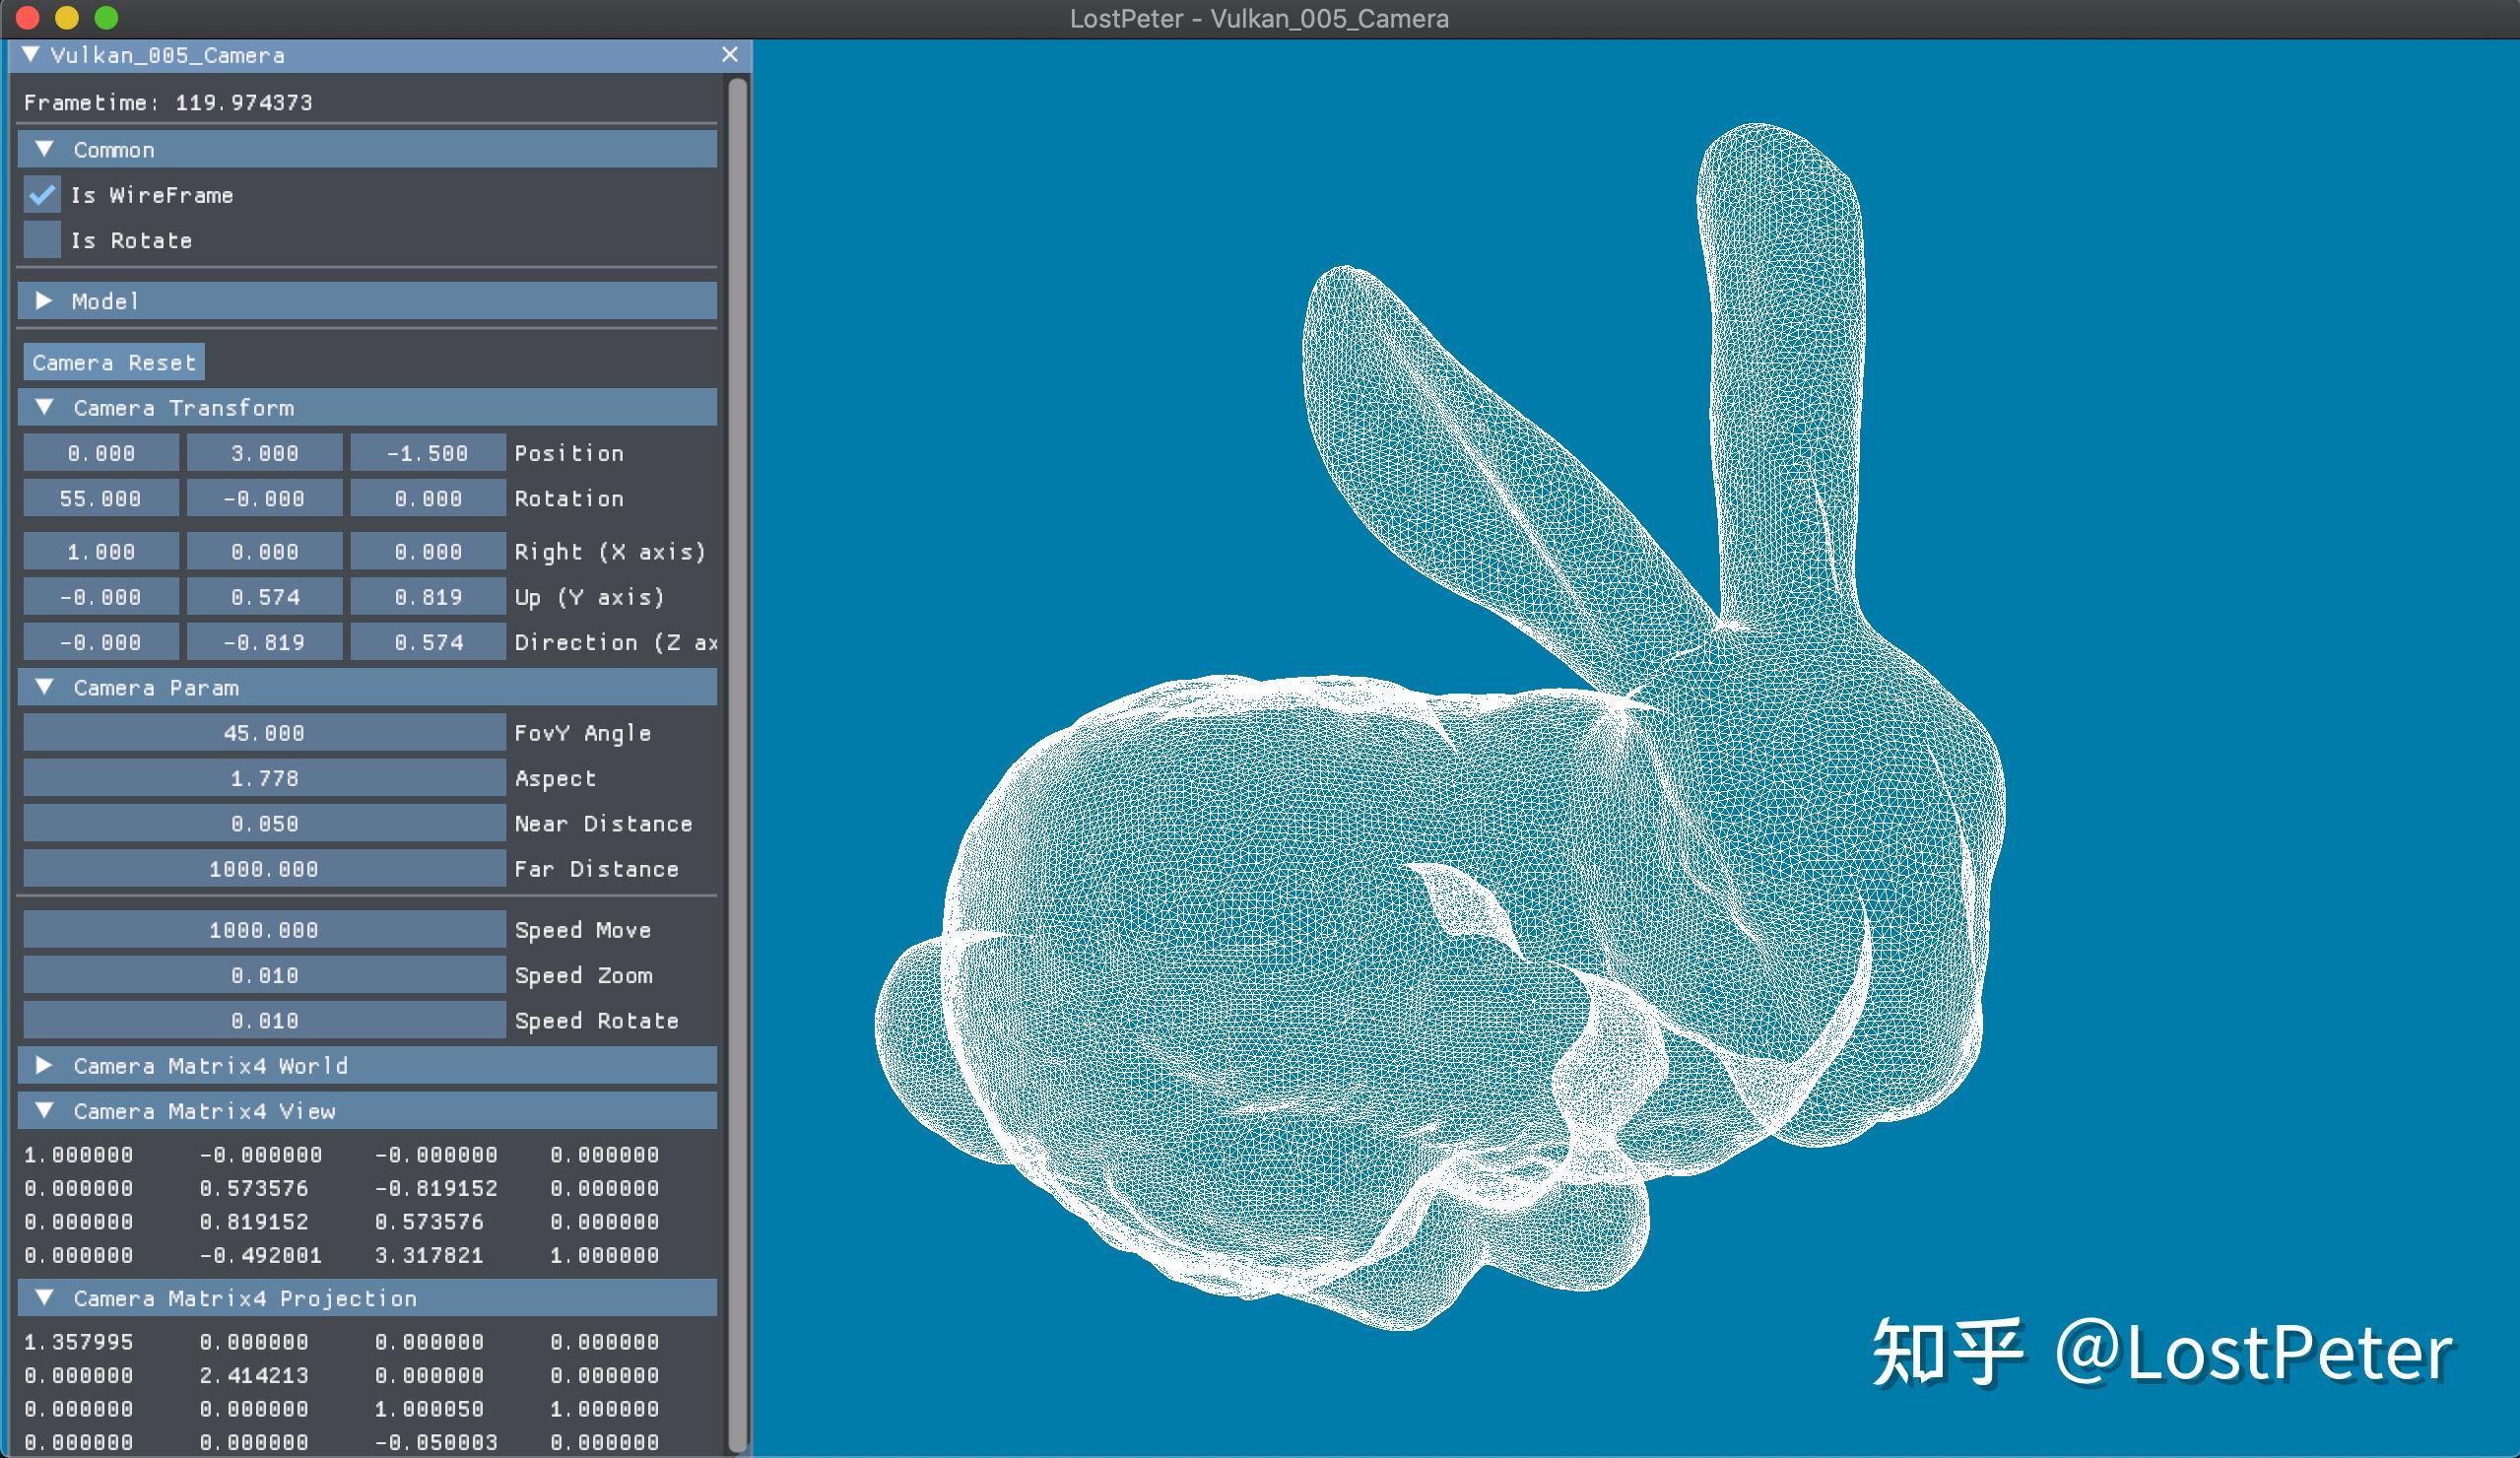The height and width of the screenshot is (1458, 2520).
Task: Close the Vulkan_005_Camera ImGui panel
Action: pos(730,55)
